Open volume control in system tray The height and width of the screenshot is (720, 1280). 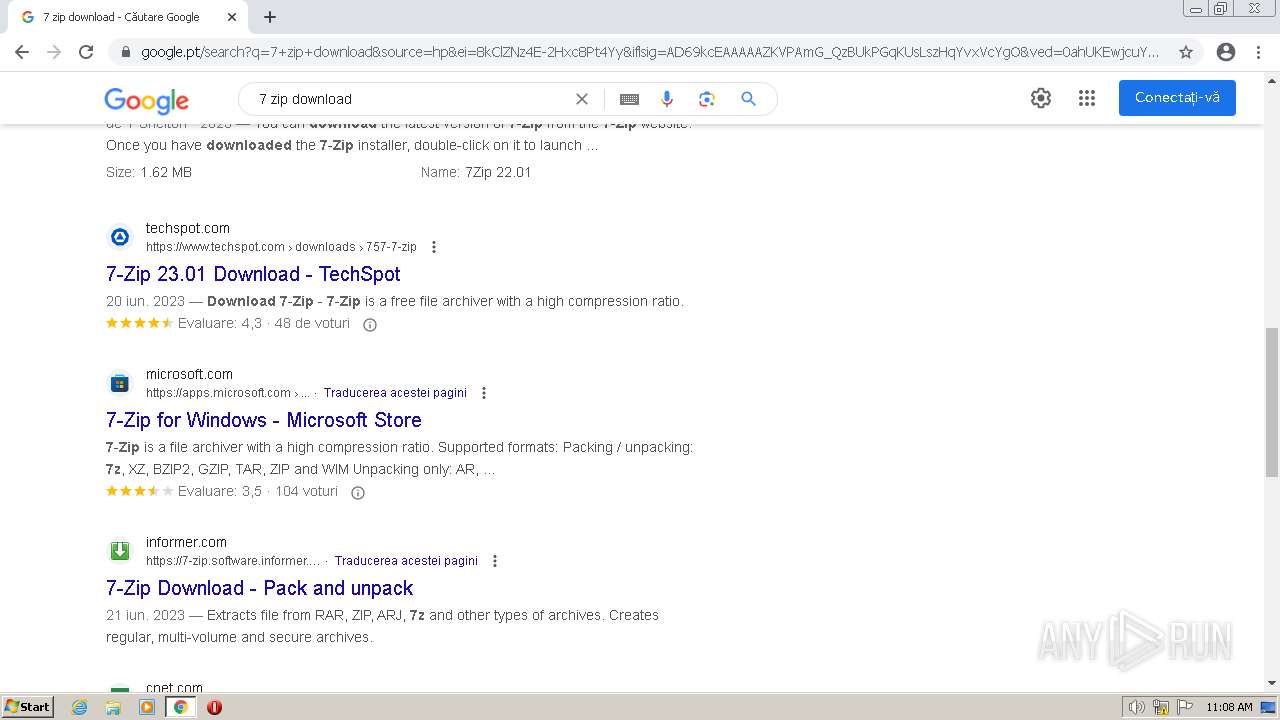1137,707
